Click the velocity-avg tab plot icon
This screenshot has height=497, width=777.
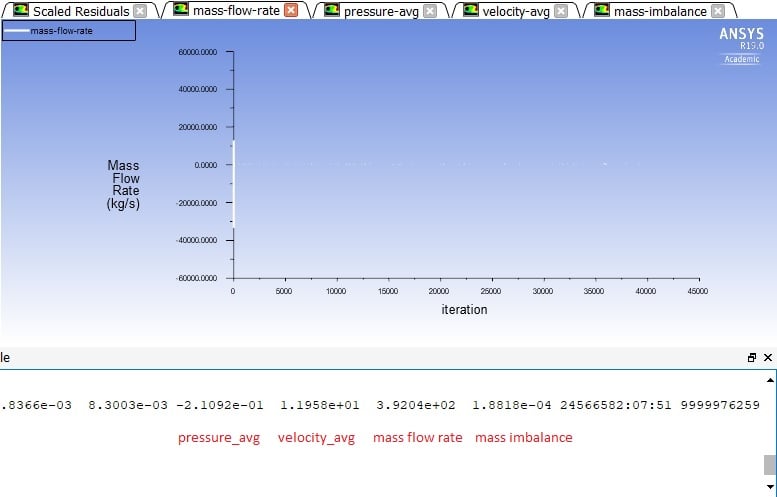click(x=470, y=10)
